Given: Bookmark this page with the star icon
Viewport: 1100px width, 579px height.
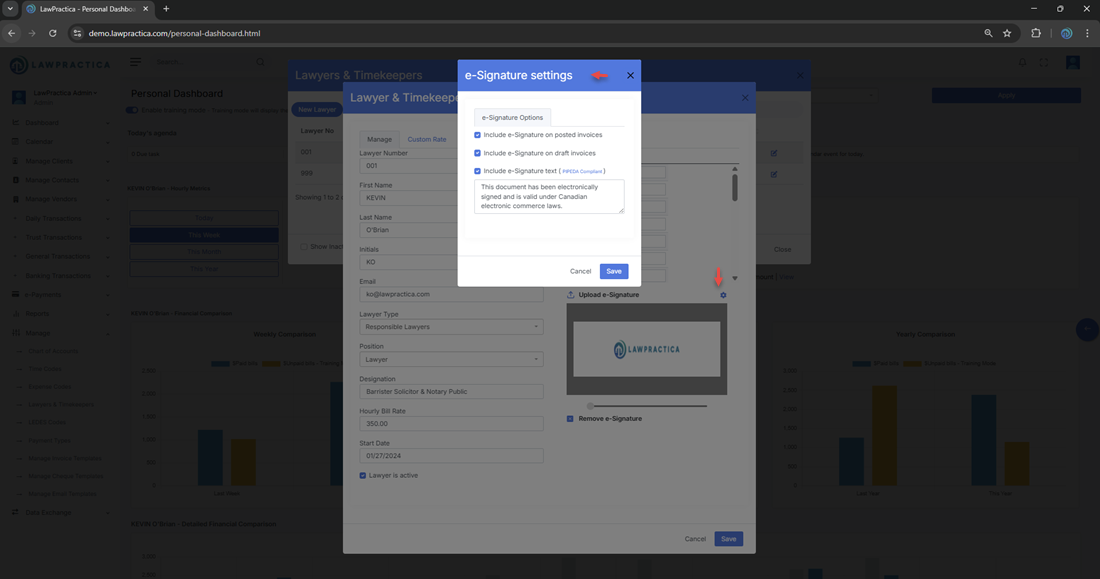Looking at the screenshot, I should pyautogui.click(x=1007, y=33).
